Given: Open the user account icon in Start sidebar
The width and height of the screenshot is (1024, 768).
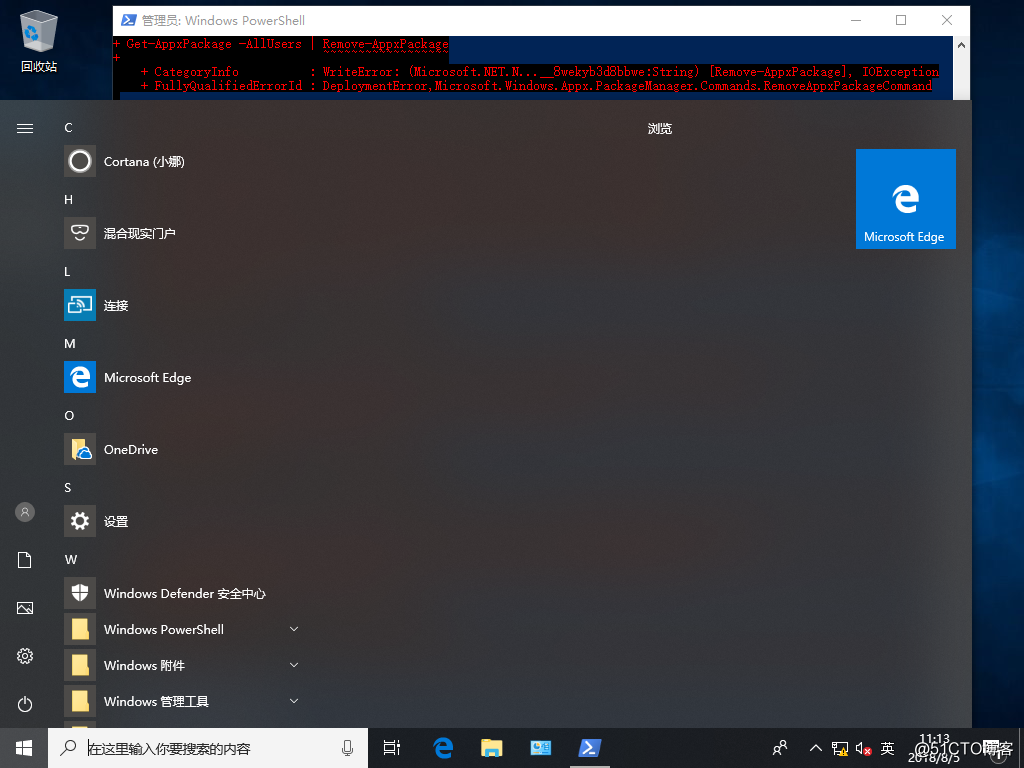Looking at the screenshot, I should [x=25, y=512].
